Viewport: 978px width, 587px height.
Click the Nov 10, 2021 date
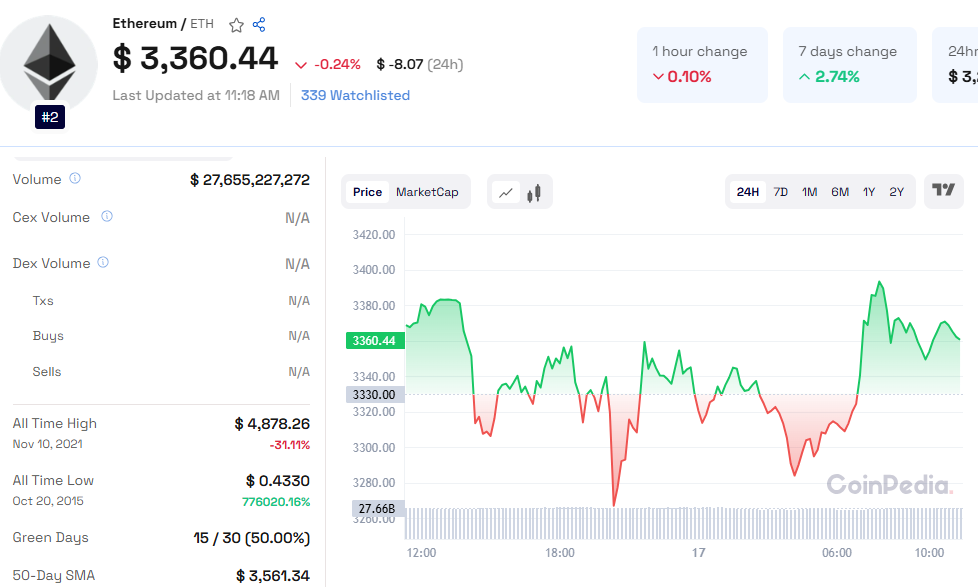(47, 444)
